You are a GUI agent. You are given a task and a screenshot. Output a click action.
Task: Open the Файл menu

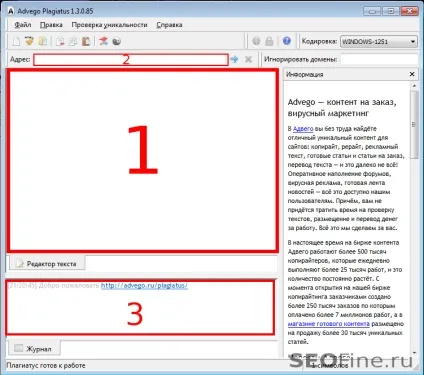[23, 25]
